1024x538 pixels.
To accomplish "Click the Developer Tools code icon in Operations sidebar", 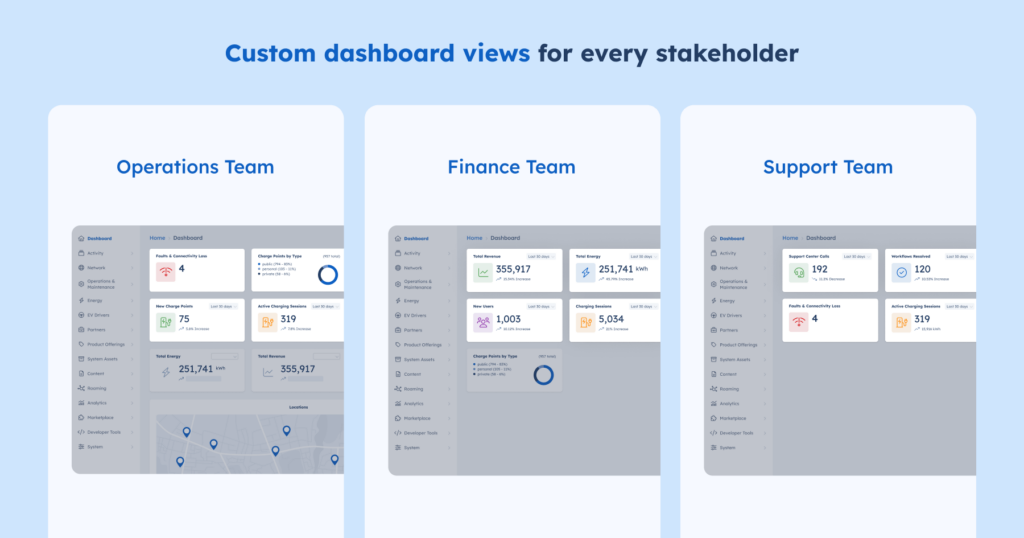I will click(x=81, y=432).
